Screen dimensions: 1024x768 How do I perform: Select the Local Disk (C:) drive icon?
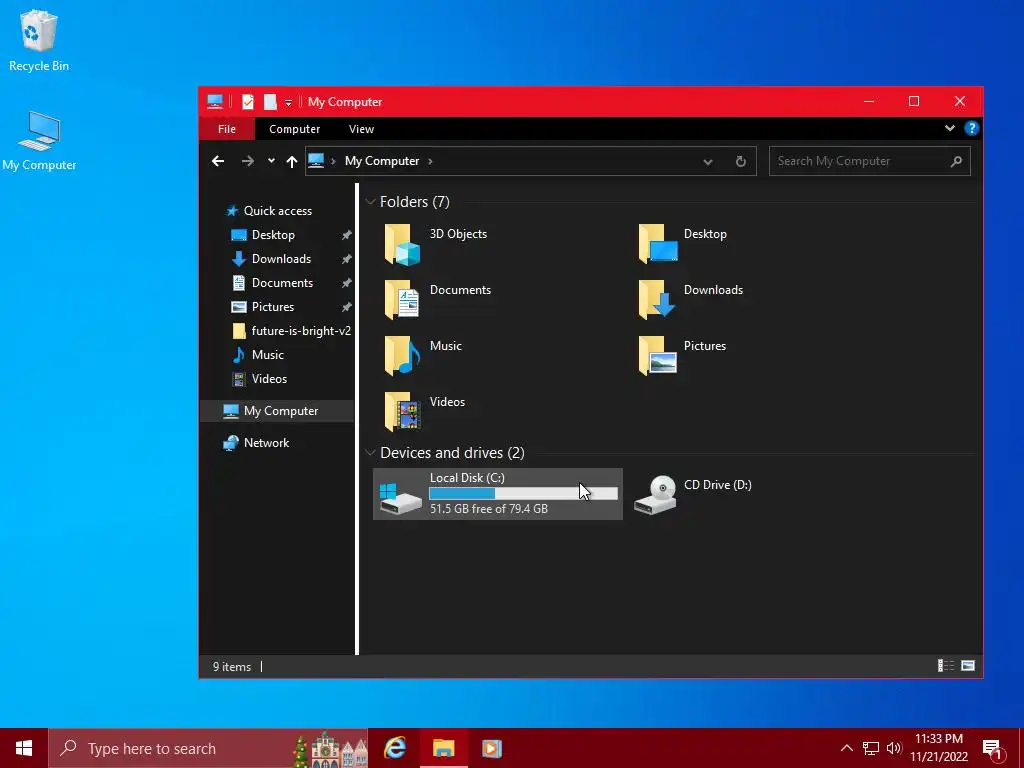point(400,498)
